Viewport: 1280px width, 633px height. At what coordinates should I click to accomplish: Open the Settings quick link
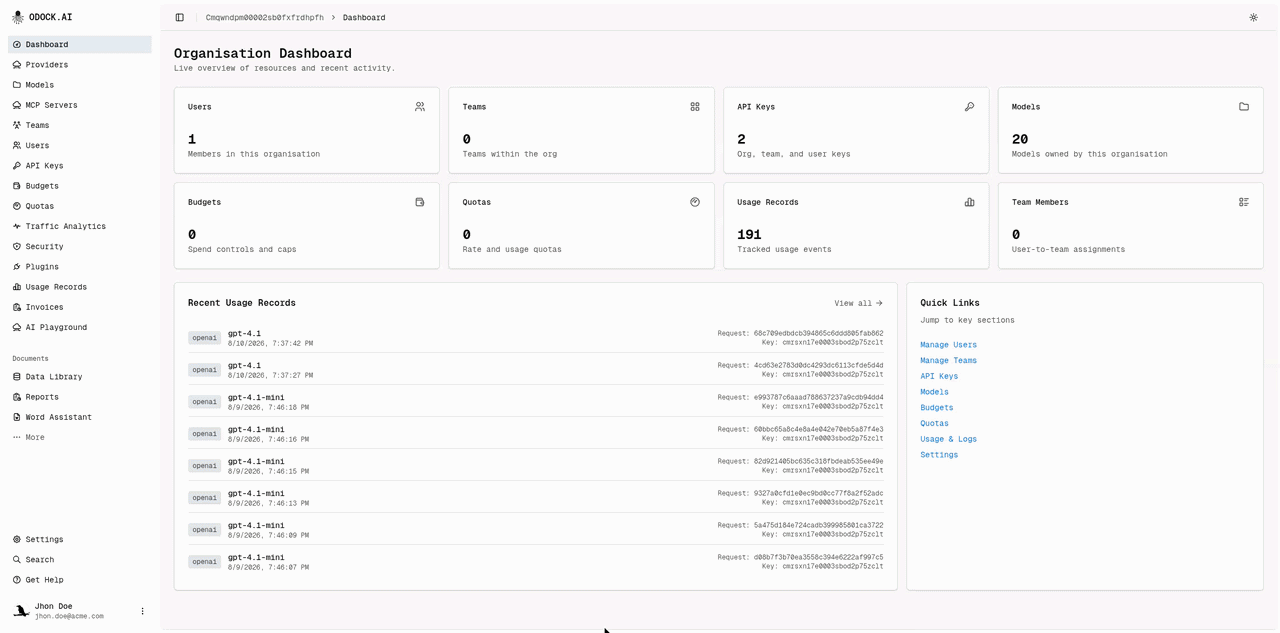[939, 455]
